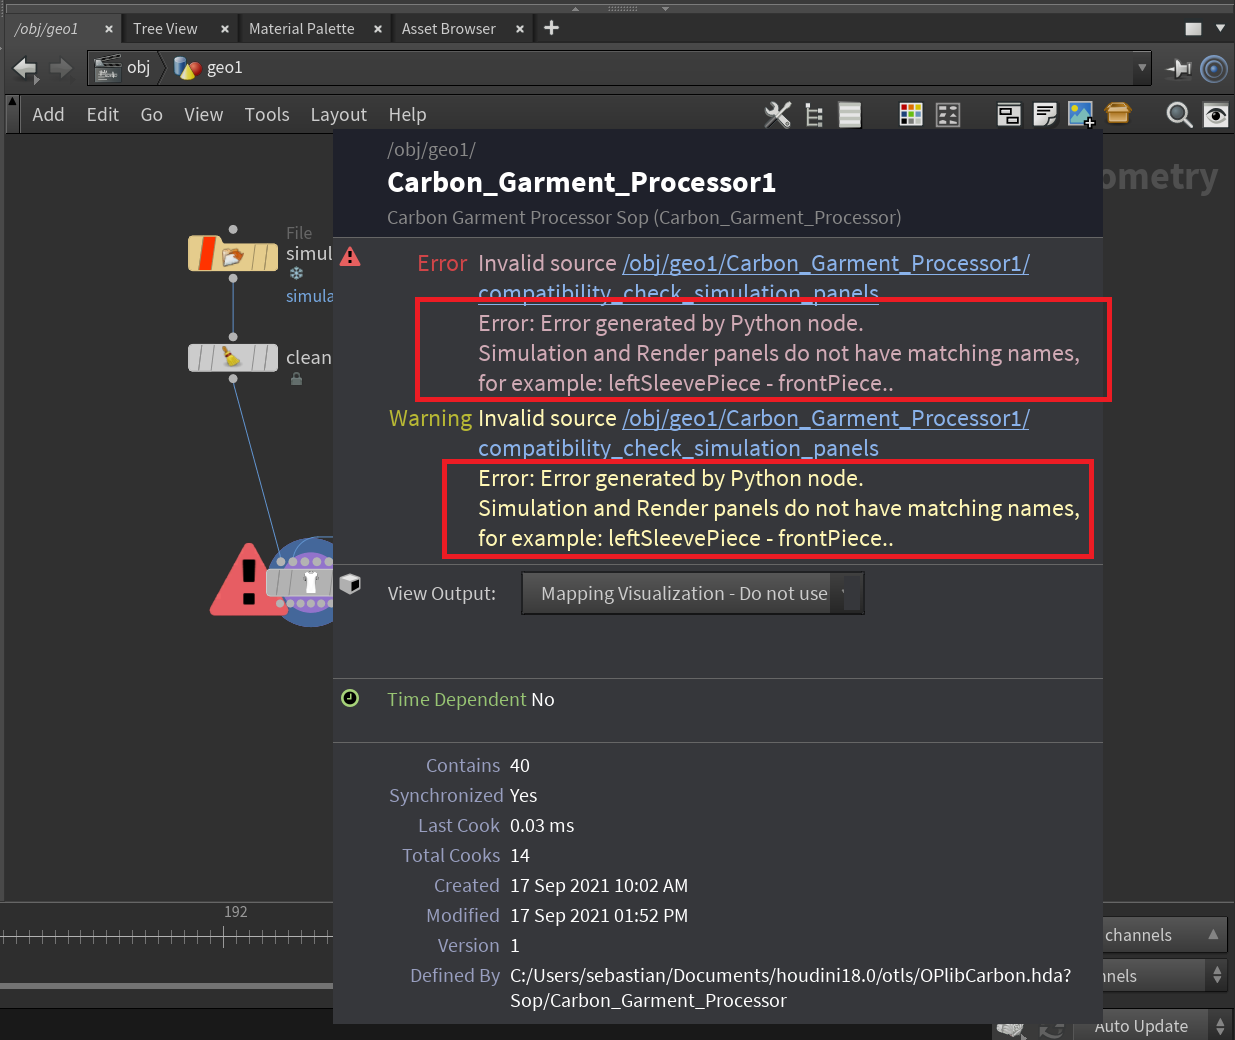Image resolution: width=1235 pixels, height=1040 pixels.
Task: Open the Layout menu
Action: (x=338, y=115)
